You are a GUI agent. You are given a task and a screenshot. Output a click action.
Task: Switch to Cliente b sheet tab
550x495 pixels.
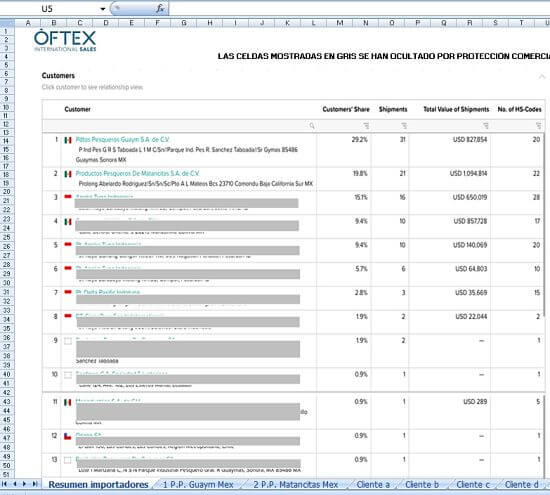[x=422, y=484]
